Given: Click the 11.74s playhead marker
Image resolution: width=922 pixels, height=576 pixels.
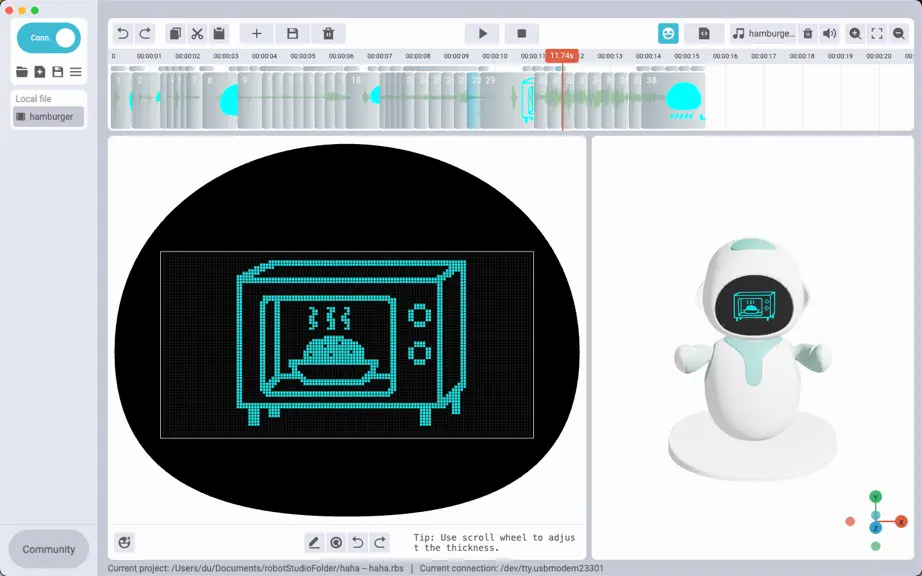Looking at the screenshot, I should (562, 55).
